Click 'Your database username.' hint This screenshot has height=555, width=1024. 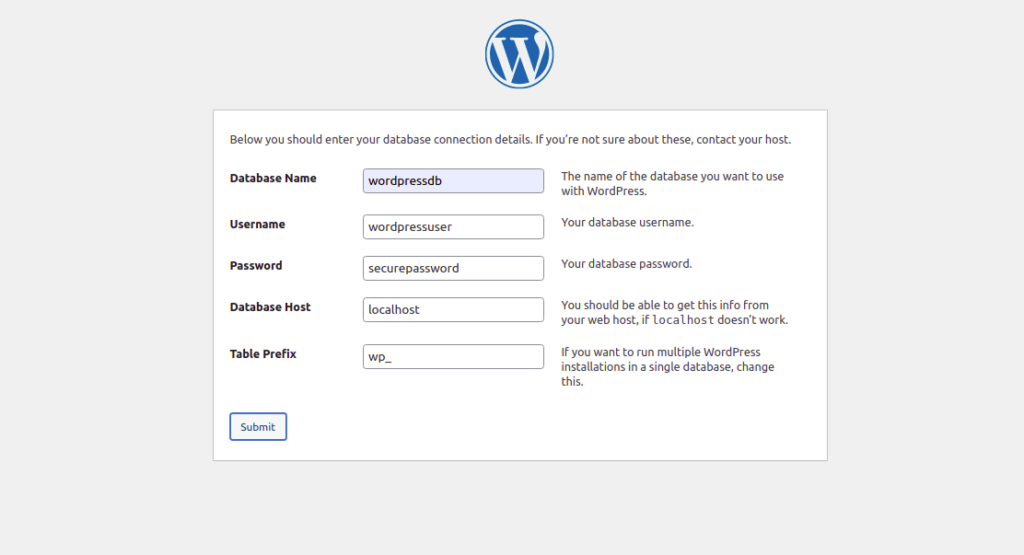click(628, 223)
